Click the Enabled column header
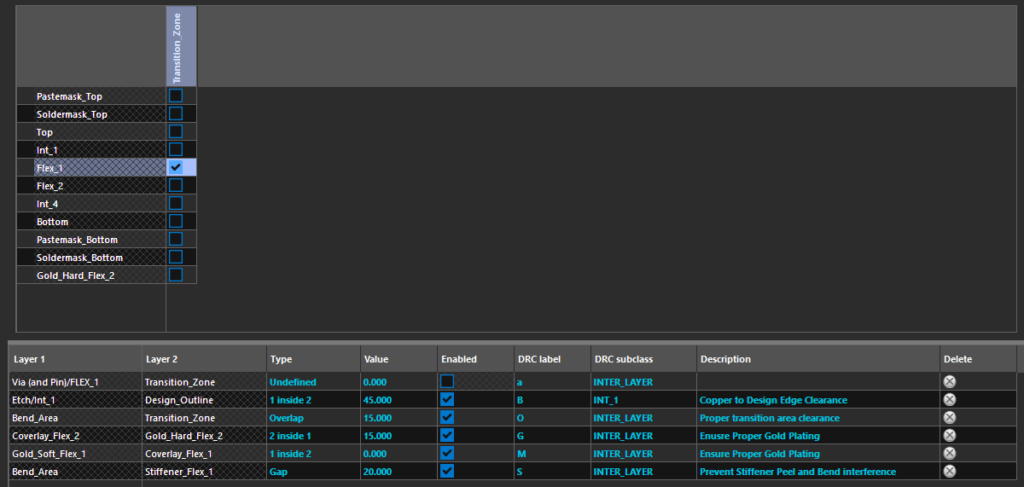Image resolution: width=1024 pixels, height=487 pixels. (475, 359)
